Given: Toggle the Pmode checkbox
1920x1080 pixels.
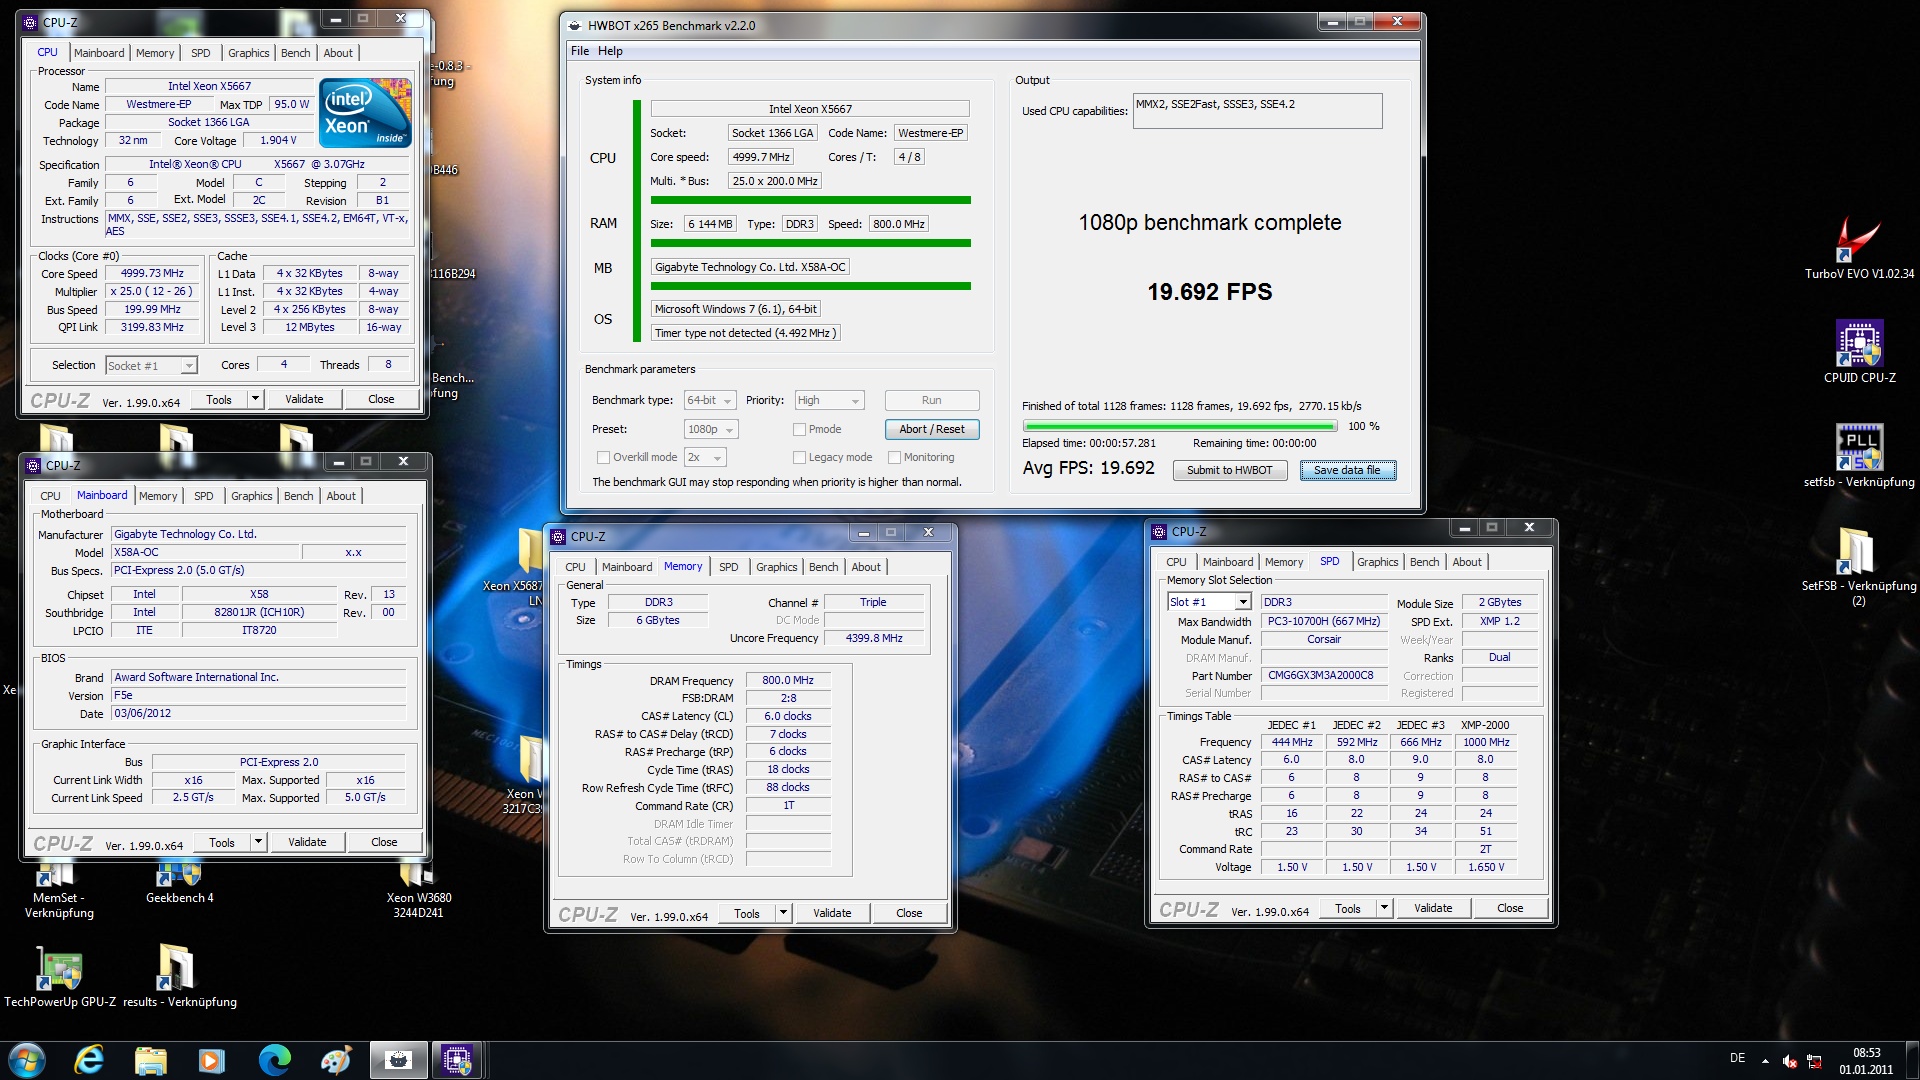Looking at the screenshot, I should coord(799,429).
